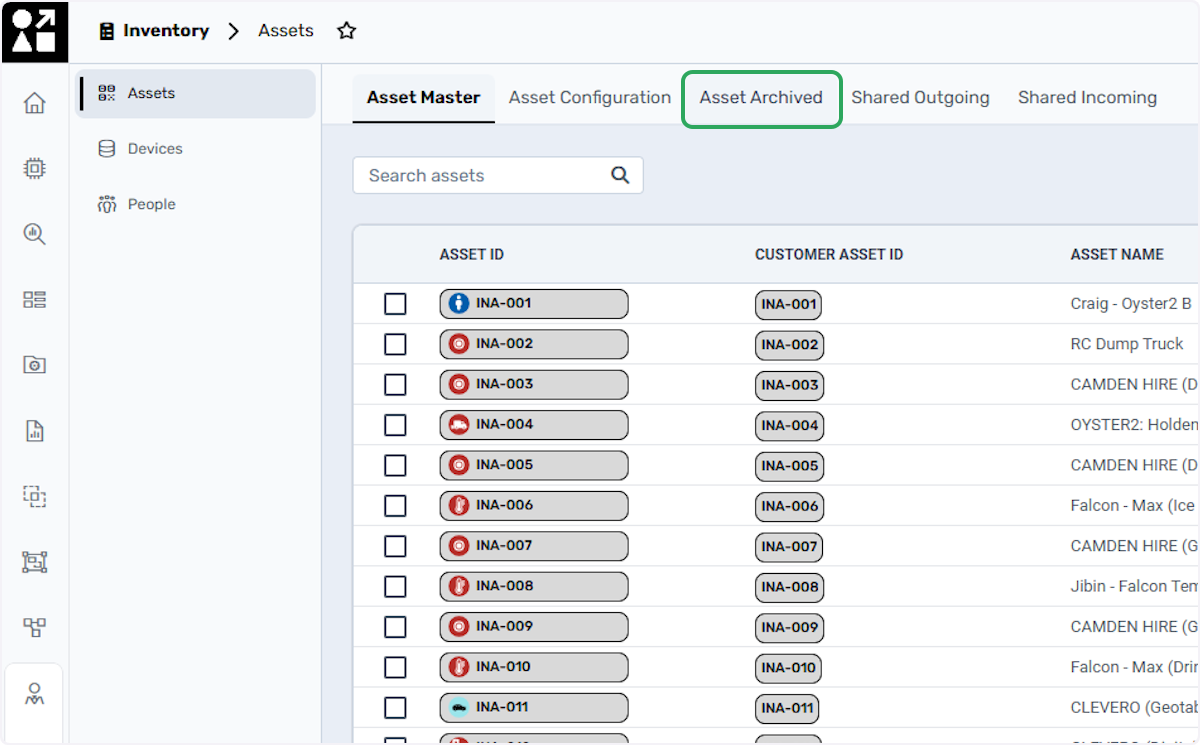Screen dimensions: 1200x745
Task: Open asset ID badge INA-007
Action: 534,546
